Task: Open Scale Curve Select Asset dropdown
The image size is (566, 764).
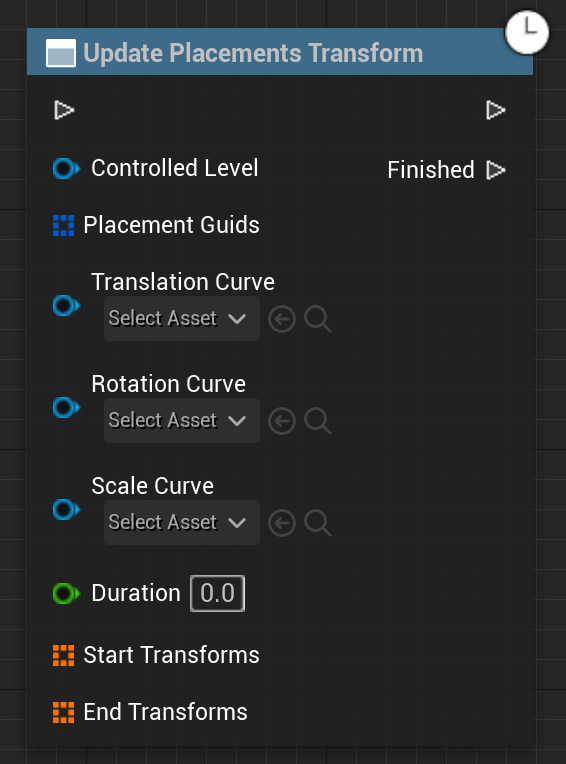Action: point(182,522)
